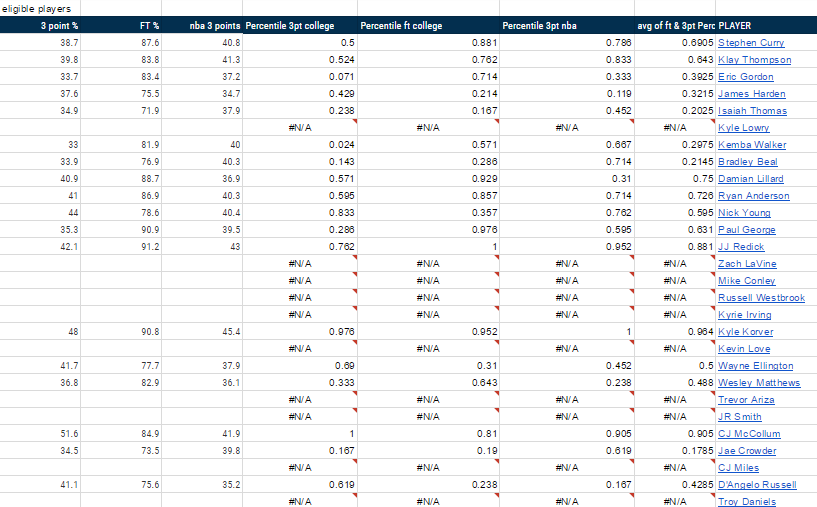Select Bradley Beal's 40.3 nba 3 points cell

[202, 162]
